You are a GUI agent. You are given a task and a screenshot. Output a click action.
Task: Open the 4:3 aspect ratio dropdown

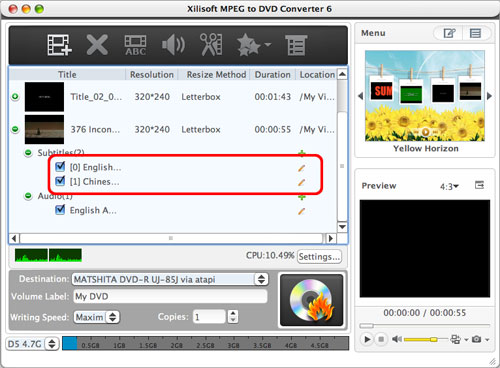[x=449, y=186]
